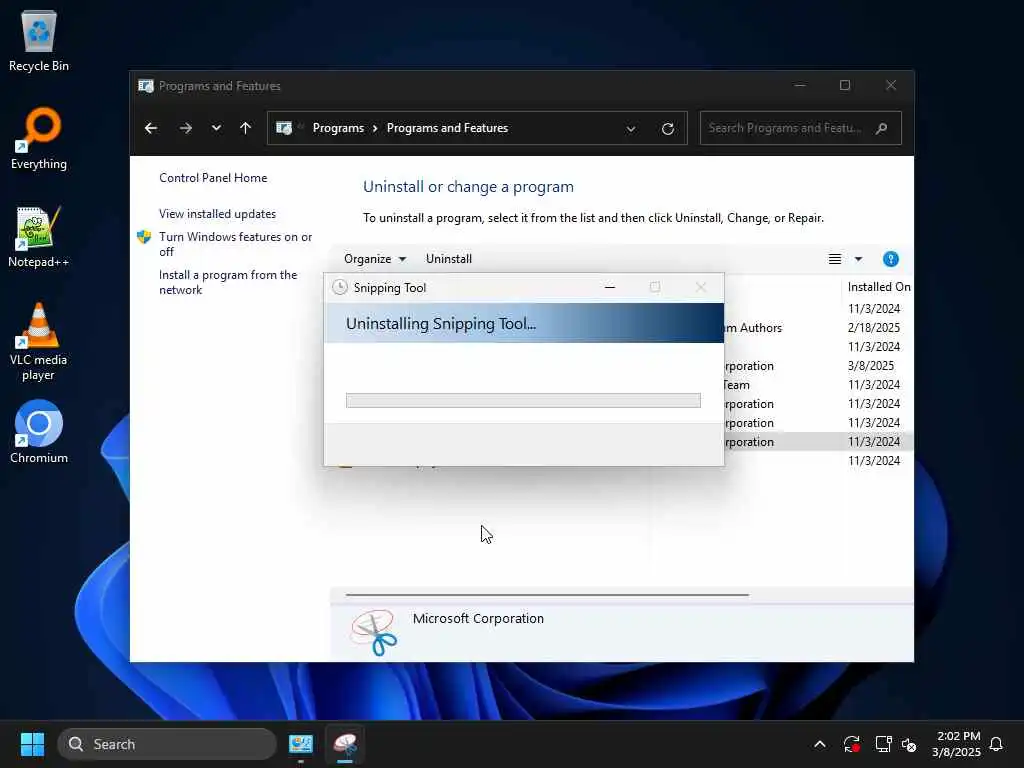
Task: Expand the address bar history dropdown
Action: coord(631,129)
